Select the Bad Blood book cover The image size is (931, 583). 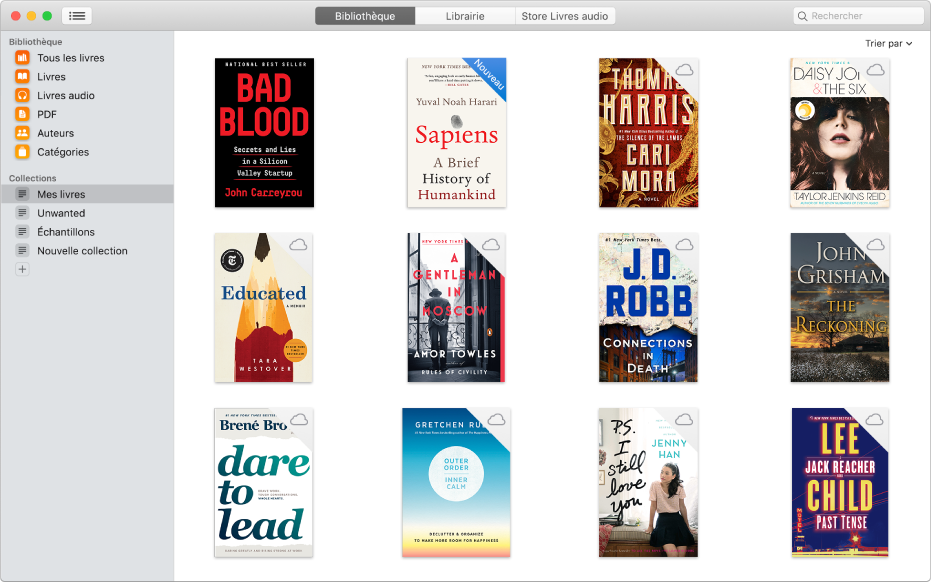click(264, 132)
